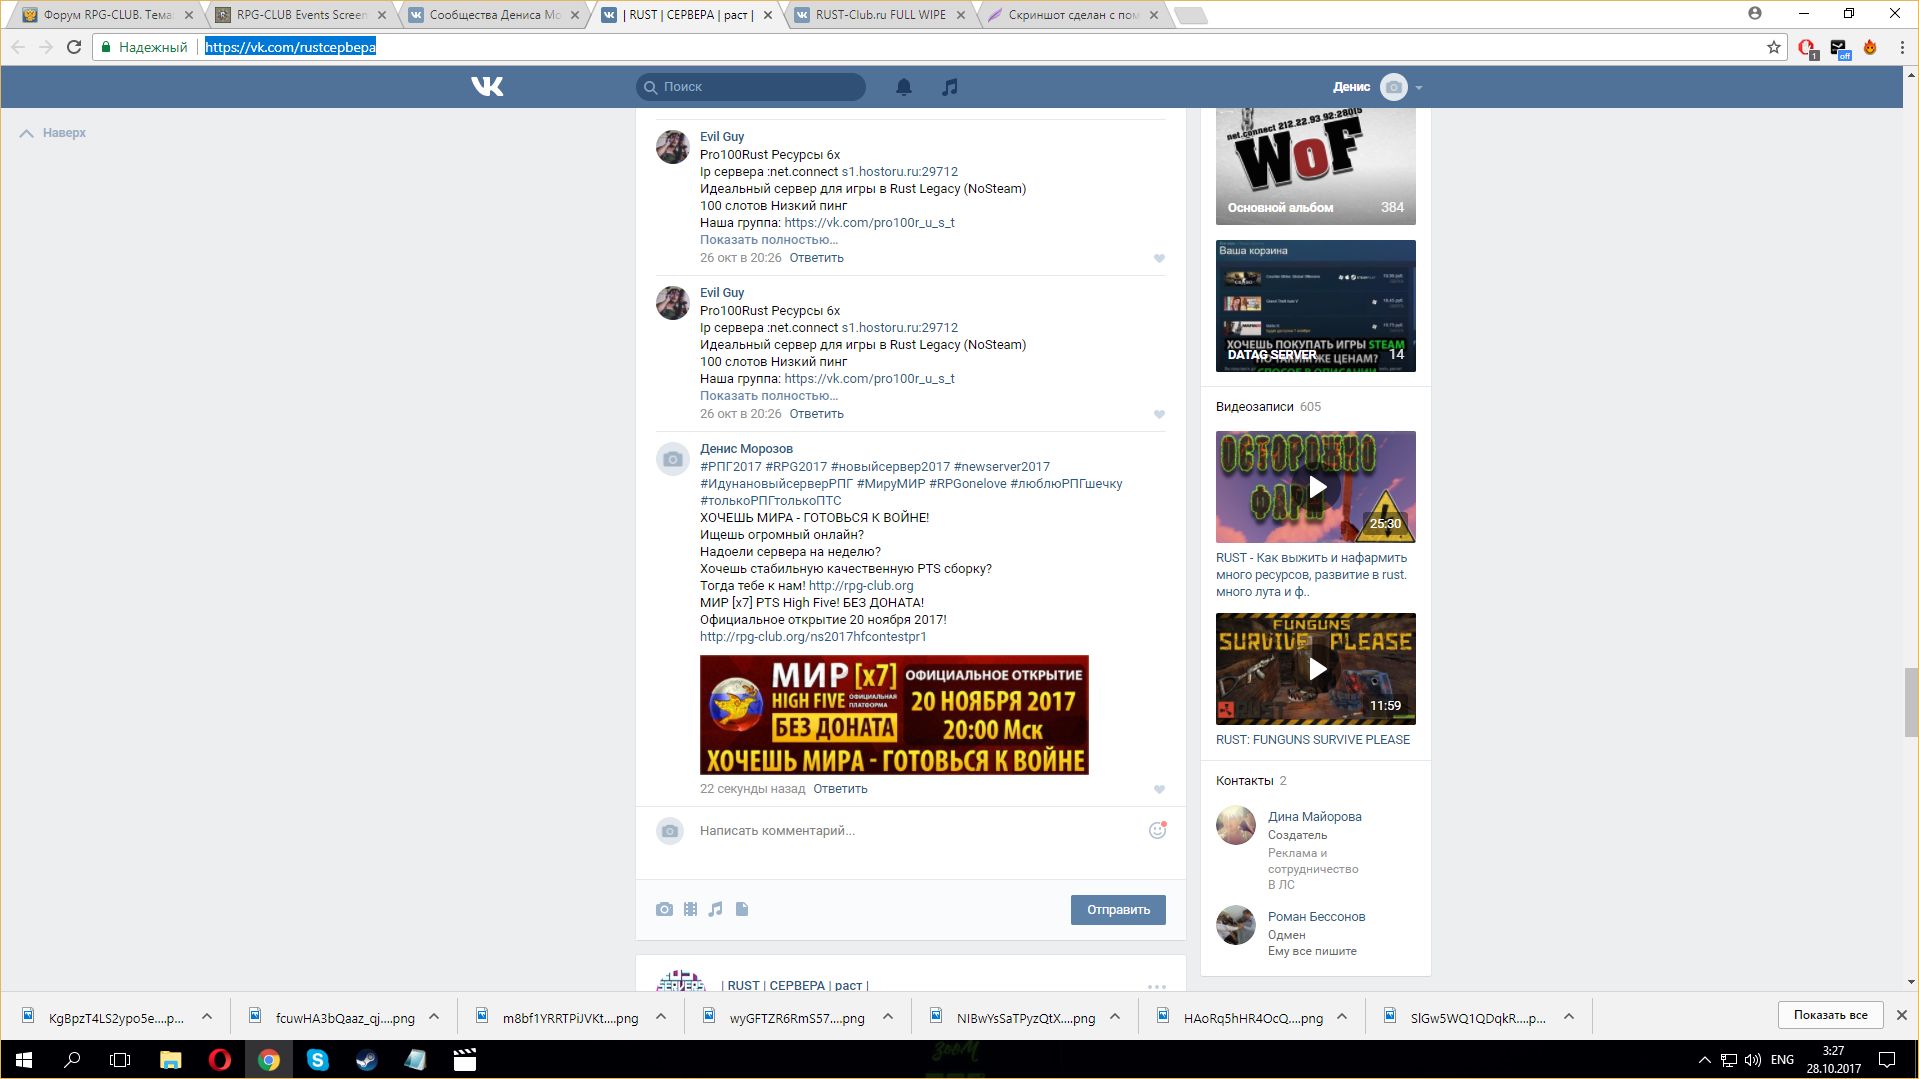Viewport: 1919px width, 1079px height.
Task: Click the ENG language indicator
Action: coord(1782,1060)
